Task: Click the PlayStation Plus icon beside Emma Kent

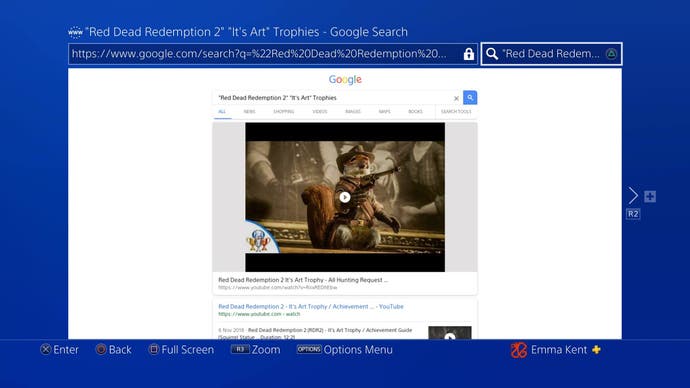Action: coord(596,350)
